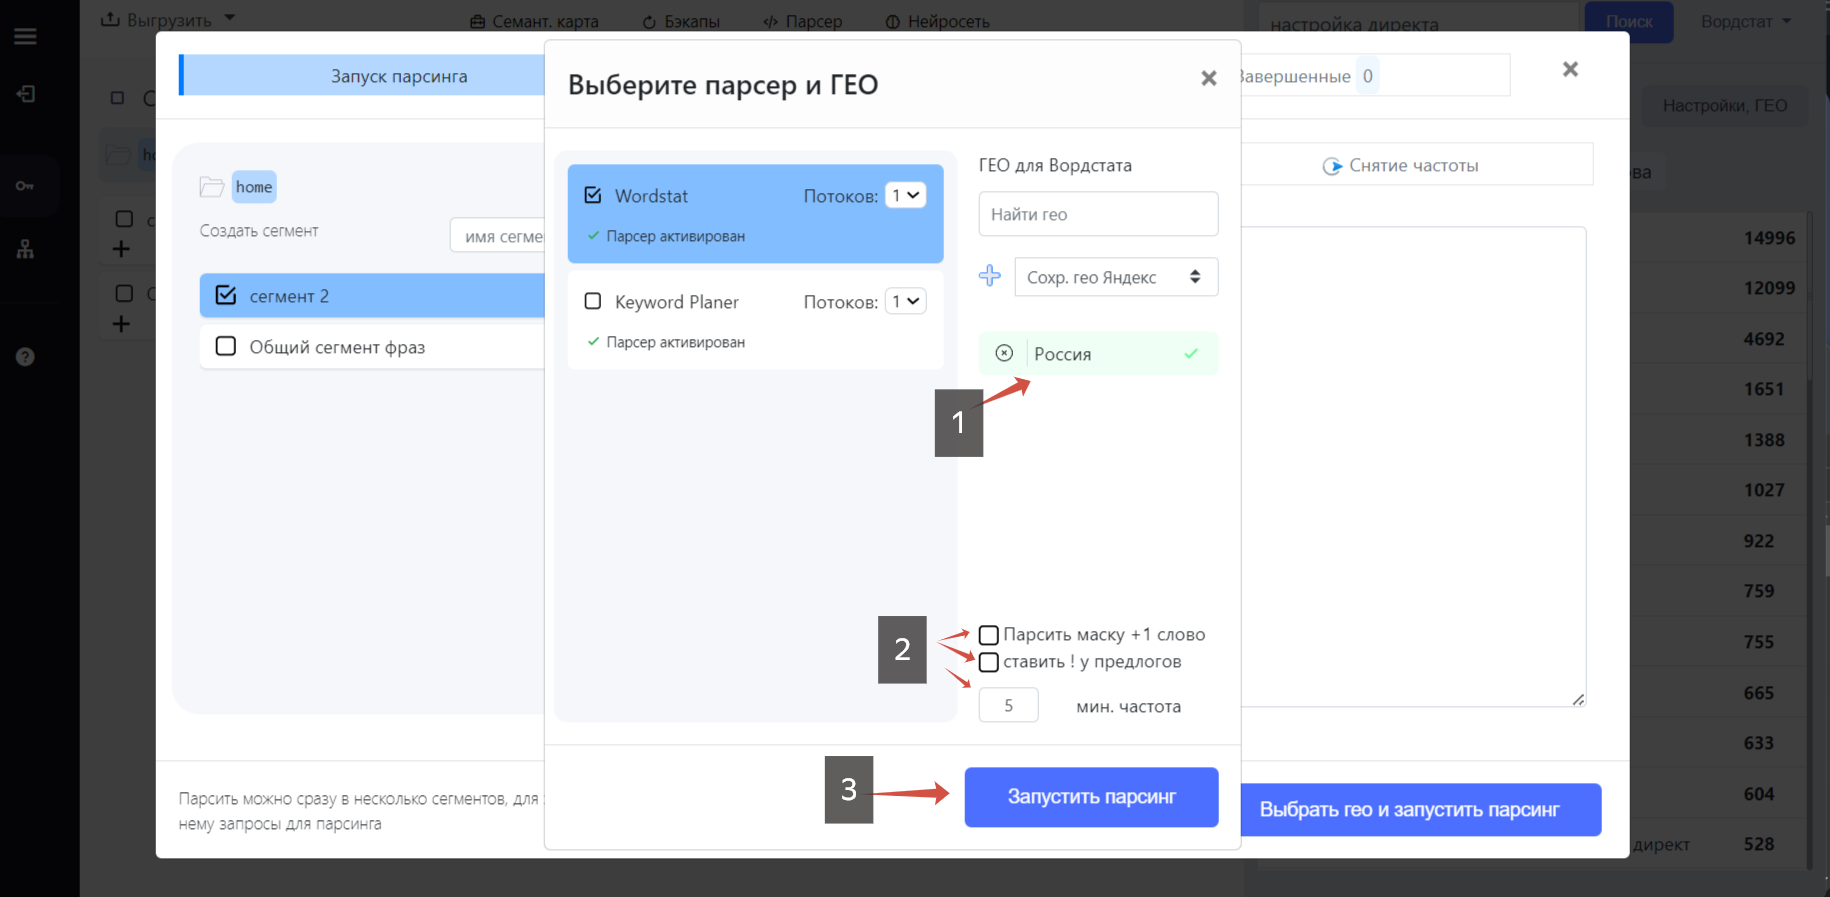Image resolution: width=1830 pixels, height=897 pixels.
Task: Click Выбрать гео и запустить парсинг button
Action: tap(1420, 809)
